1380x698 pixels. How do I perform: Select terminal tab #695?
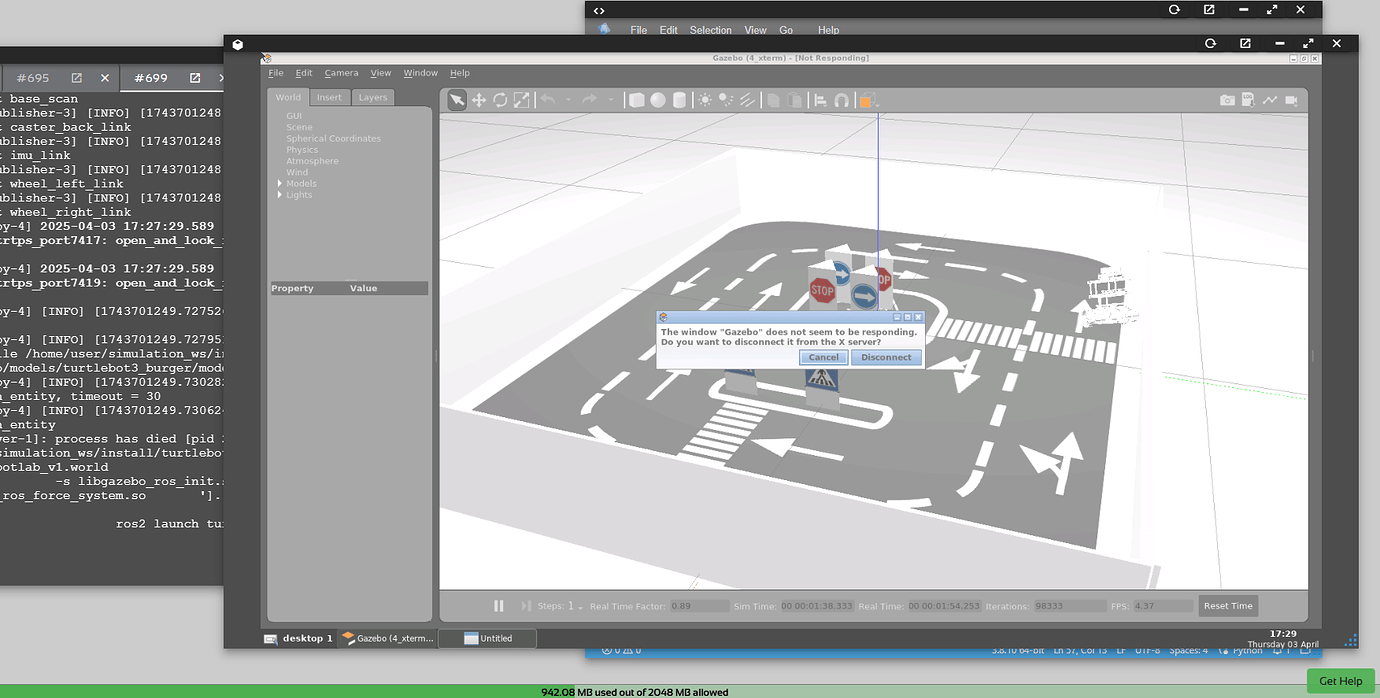33,78
